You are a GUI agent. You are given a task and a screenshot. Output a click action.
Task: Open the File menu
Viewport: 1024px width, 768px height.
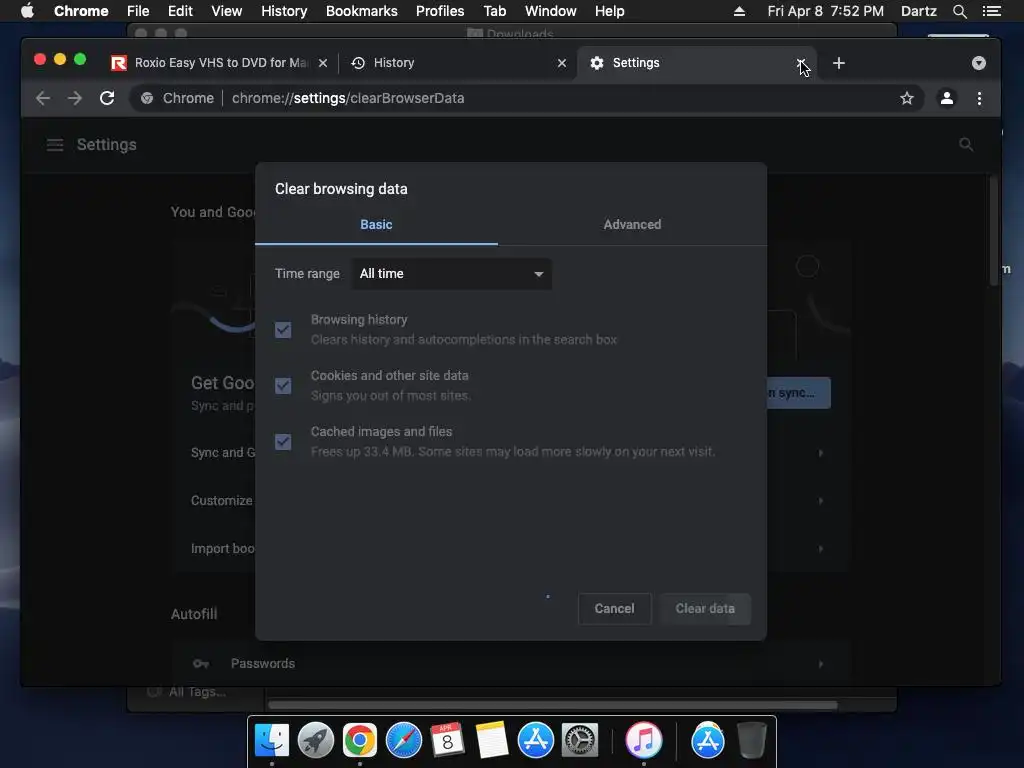click(x=138, y=11)
